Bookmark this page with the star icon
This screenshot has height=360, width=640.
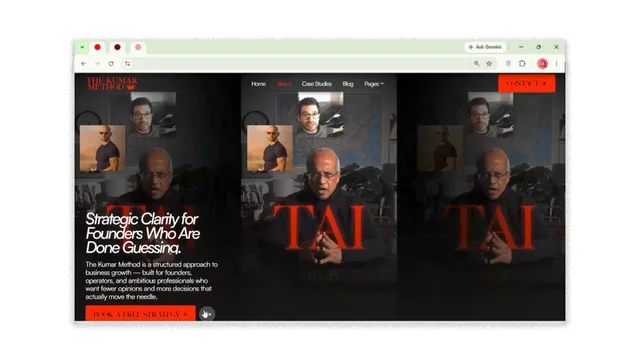pyautogui.click(x=489, y=64)
